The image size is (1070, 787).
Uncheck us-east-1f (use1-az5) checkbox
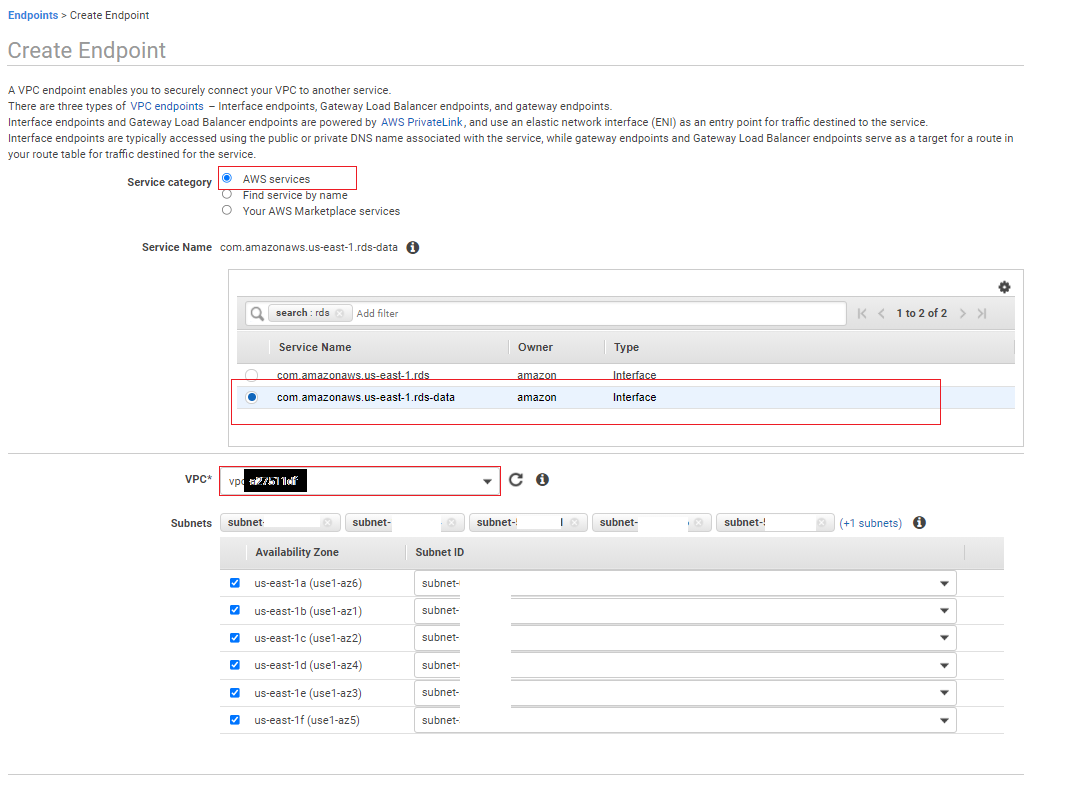235,720
